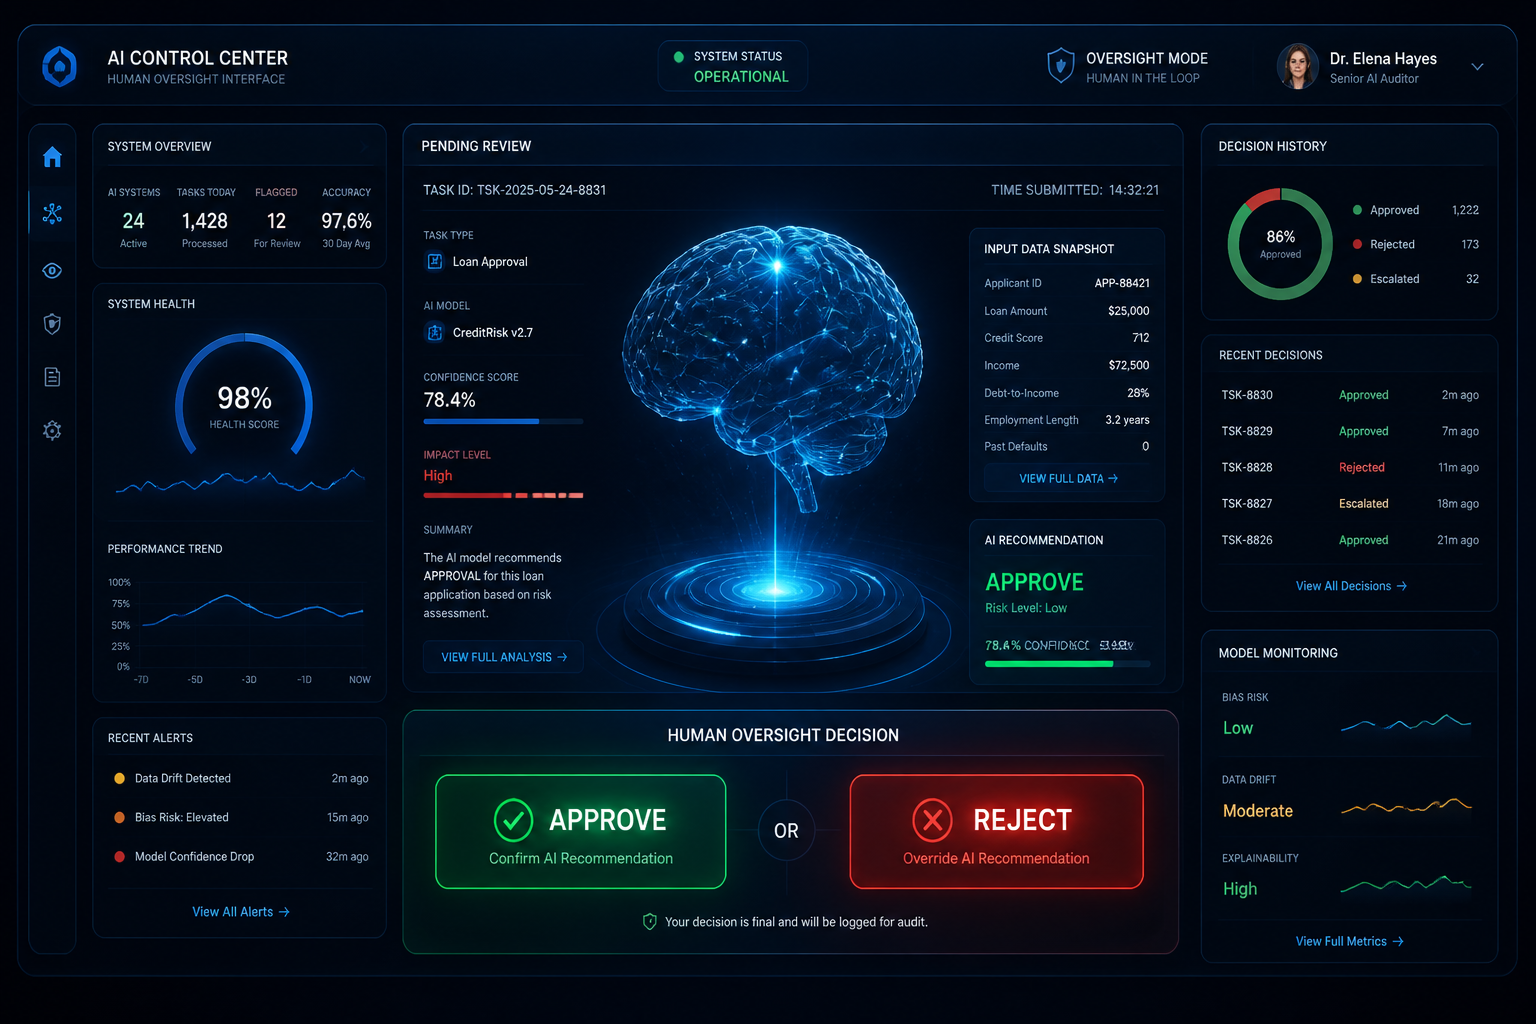This screenshot has height=1024, width=1536.
Task: Click the CreditRisk v2.7 model icon
Action: pos(435,333)
